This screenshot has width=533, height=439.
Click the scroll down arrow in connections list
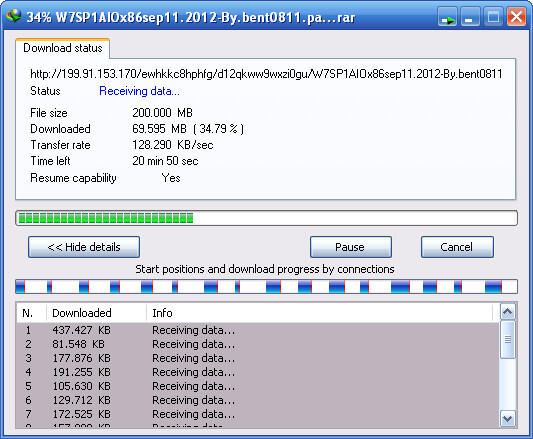(x=508, y=419)
